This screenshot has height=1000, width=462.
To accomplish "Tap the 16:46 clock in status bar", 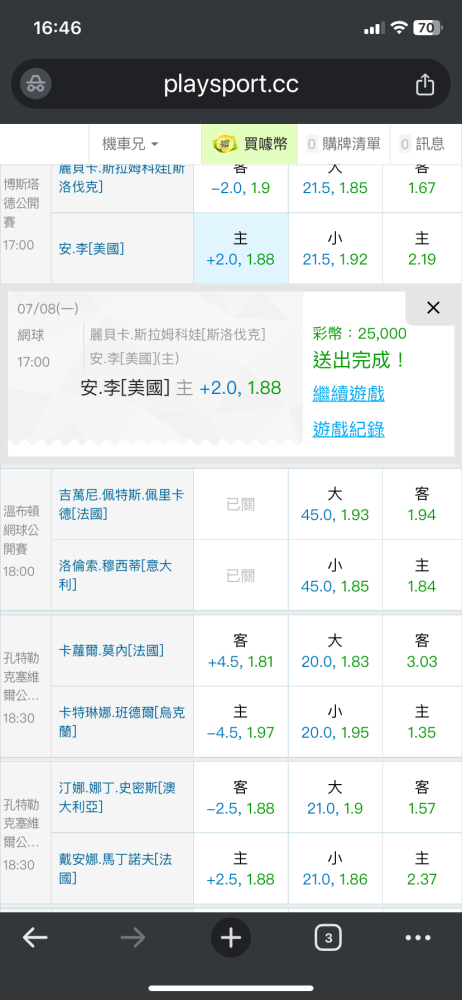I will pos(57,28).
